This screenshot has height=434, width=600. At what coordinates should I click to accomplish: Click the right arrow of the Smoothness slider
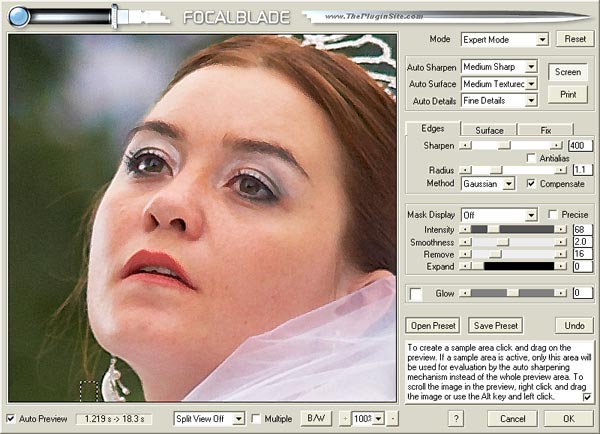coord(561,242)
